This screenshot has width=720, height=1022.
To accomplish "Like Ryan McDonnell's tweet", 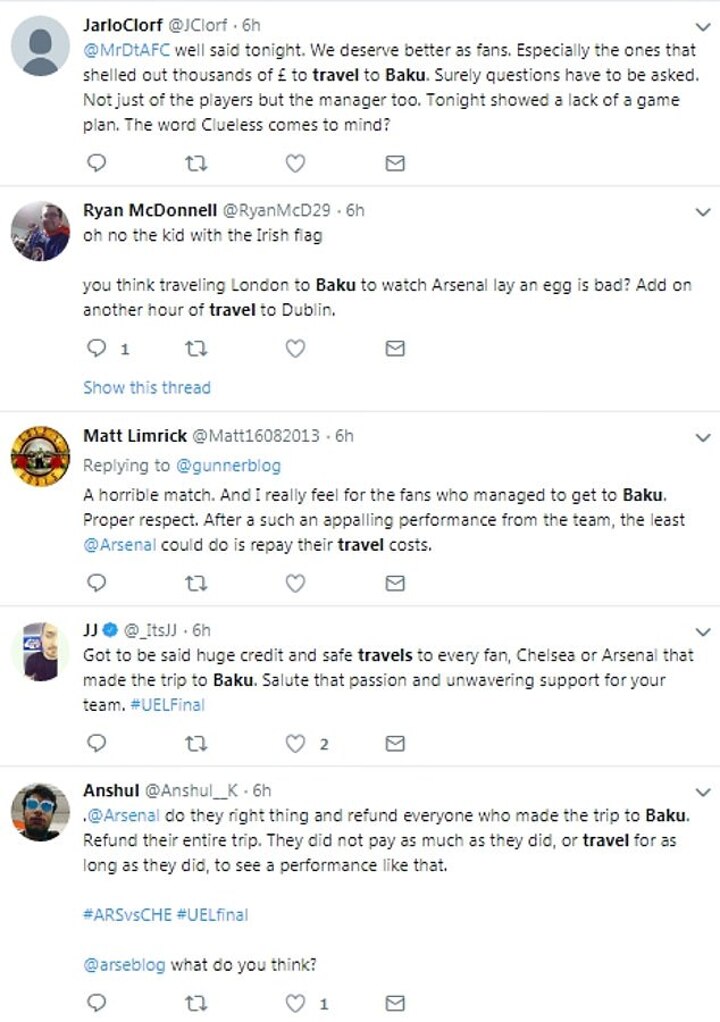I will (x=295, y=348).
